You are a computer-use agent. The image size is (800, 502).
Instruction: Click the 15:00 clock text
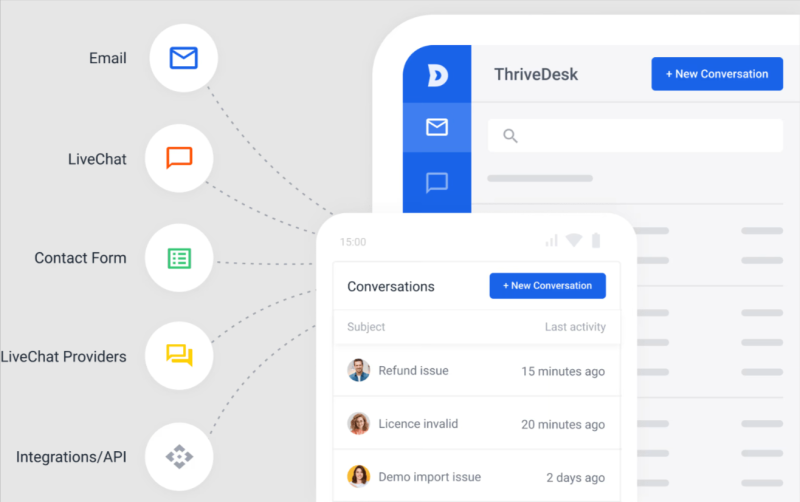353,242
